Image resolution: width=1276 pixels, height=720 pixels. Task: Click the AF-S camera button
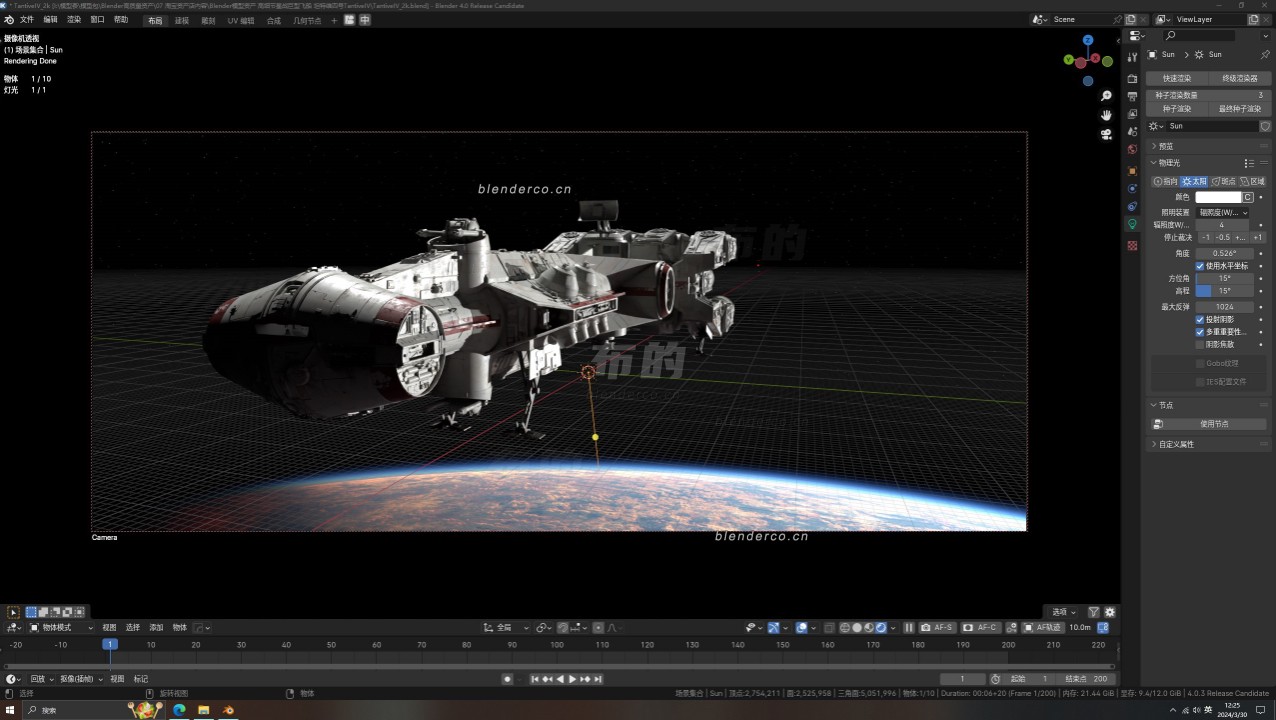coord(938,627)
